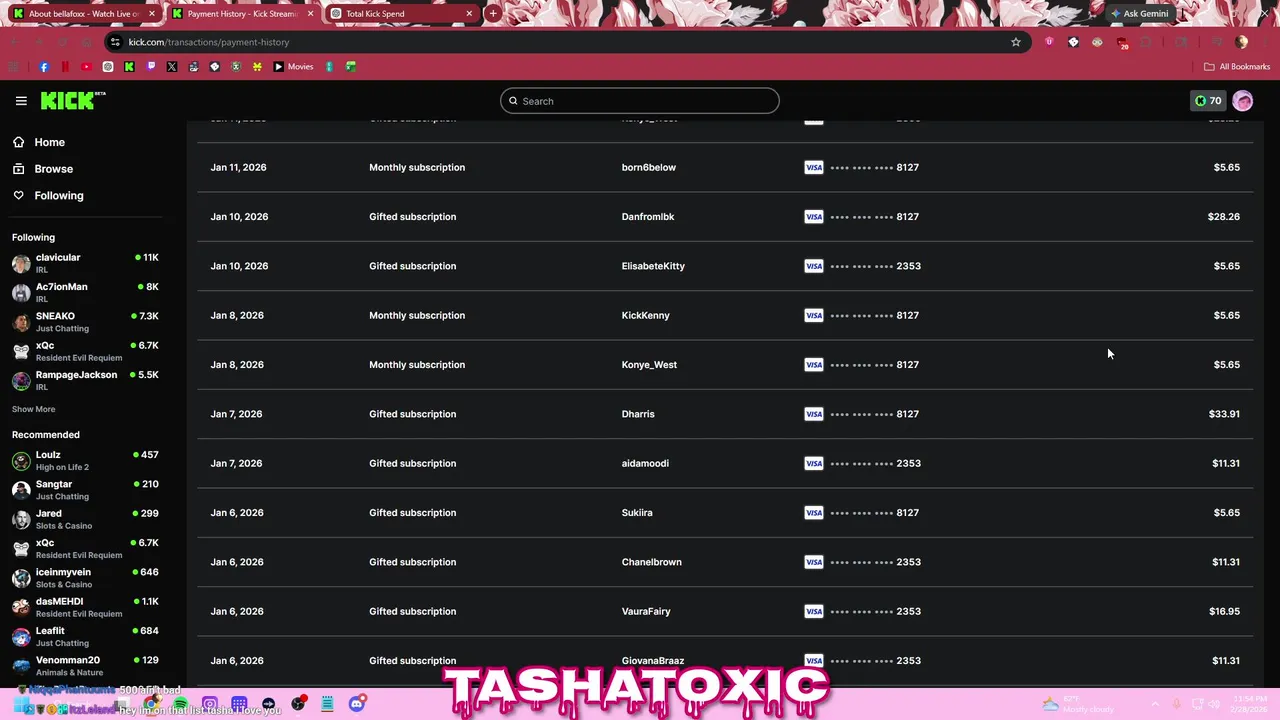Open Discord from the taskbar
Viewport: 1280px width, 720px height.
(357, 704)
